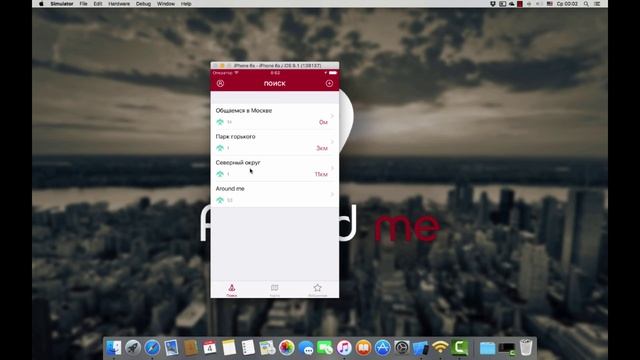Image resolution: width=640 pixels, height=360 pixels.
Task: Click the menu bar clock
Action: [567, 4]
